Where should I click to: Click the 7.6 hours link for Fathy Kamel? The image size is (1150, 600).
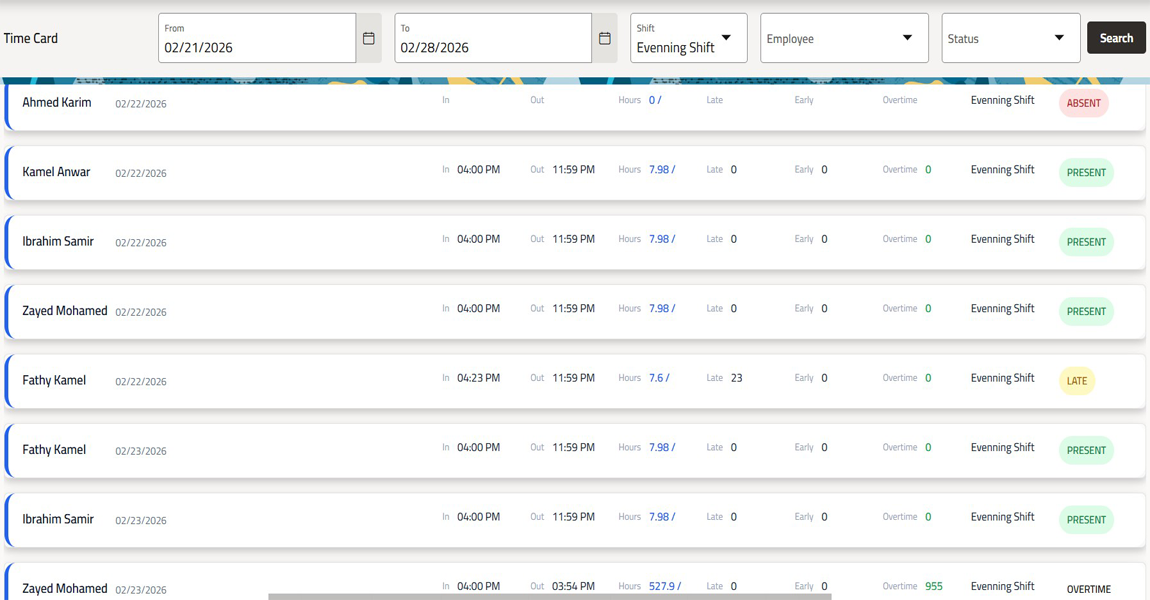point(658,378)
